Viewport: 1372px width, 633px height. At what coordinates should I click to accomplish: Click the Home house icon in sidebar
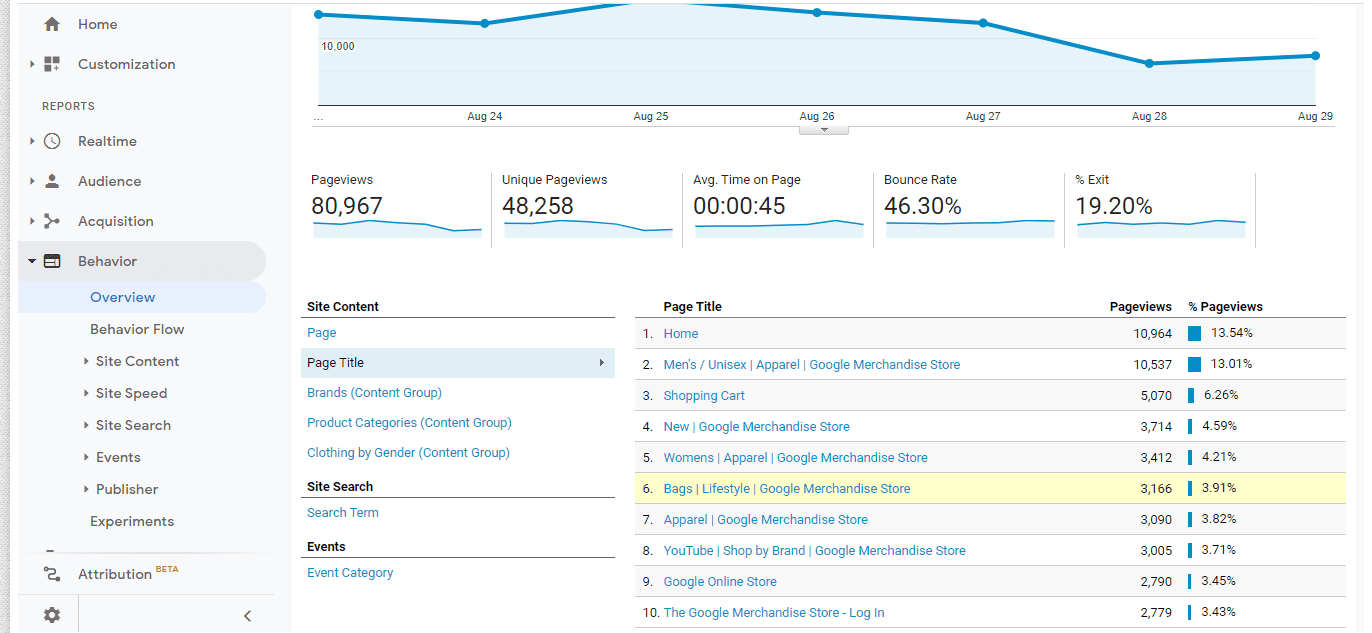(52, 24)
